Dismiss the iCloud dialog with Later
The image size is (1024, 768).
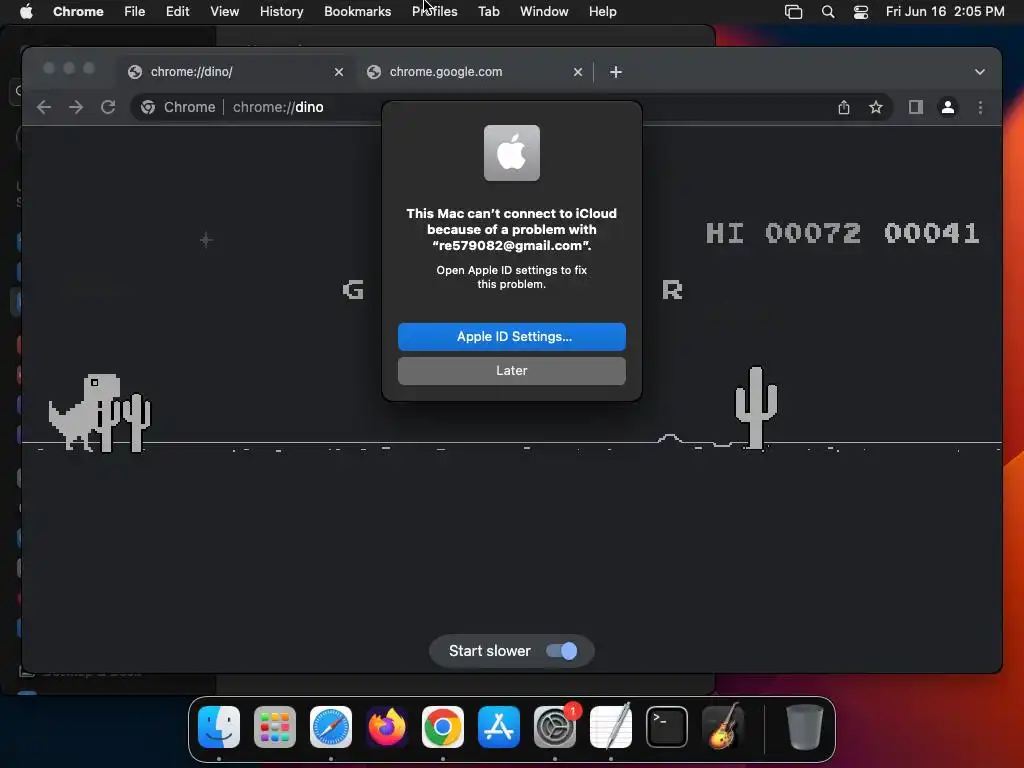click(x=511, y=370)
